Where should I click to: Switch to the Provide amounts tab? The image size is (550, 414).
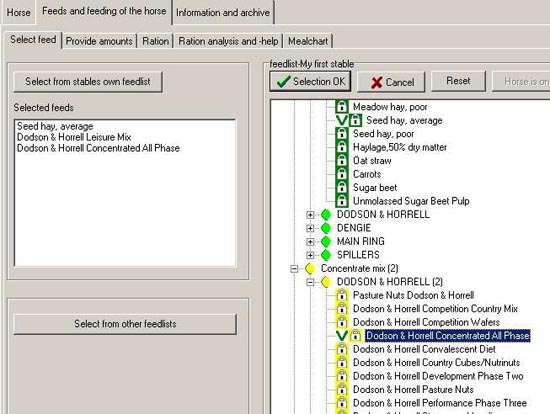pos(99,41)
